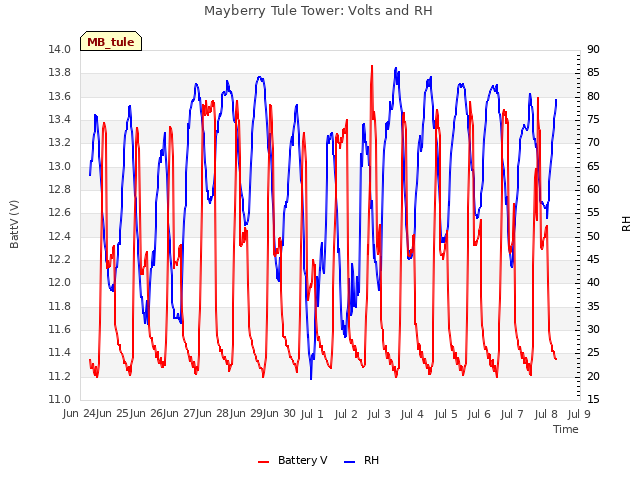The height and width of the screenshot is (480, 640).
Task: Click the Jun 24 date label
Action: pos(80,414)
